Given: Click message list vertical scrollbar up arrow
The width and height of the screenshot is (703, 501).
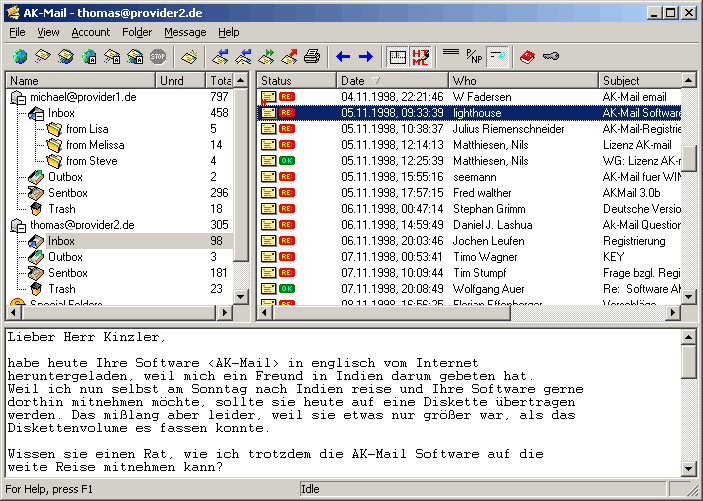Looking at the screenshot, I should click(x=689, y=81).
